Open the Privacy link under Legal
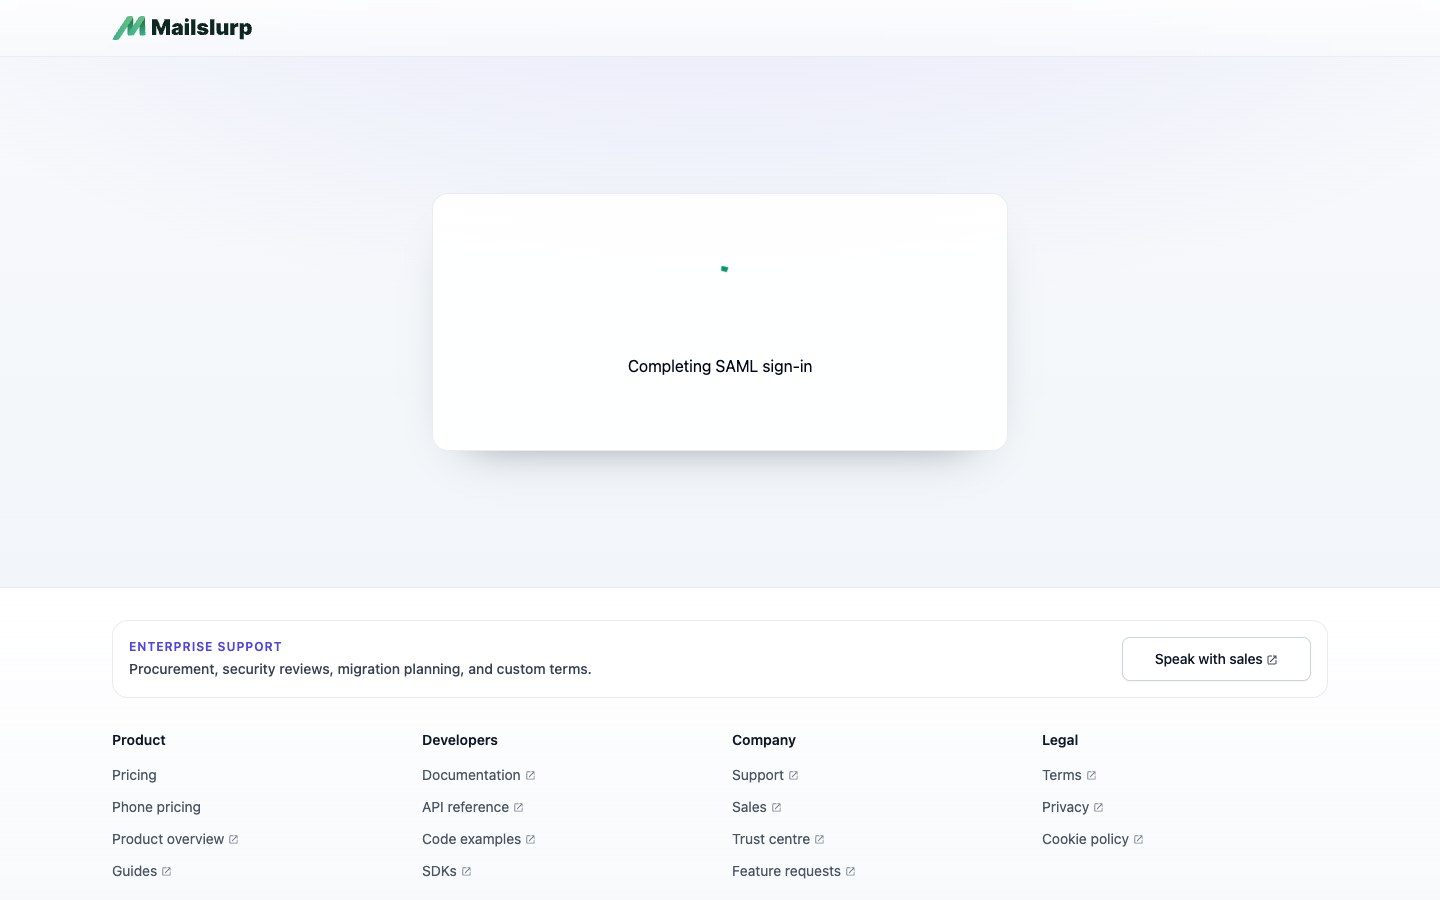Screen dimensions: 1440x900 1073,807
